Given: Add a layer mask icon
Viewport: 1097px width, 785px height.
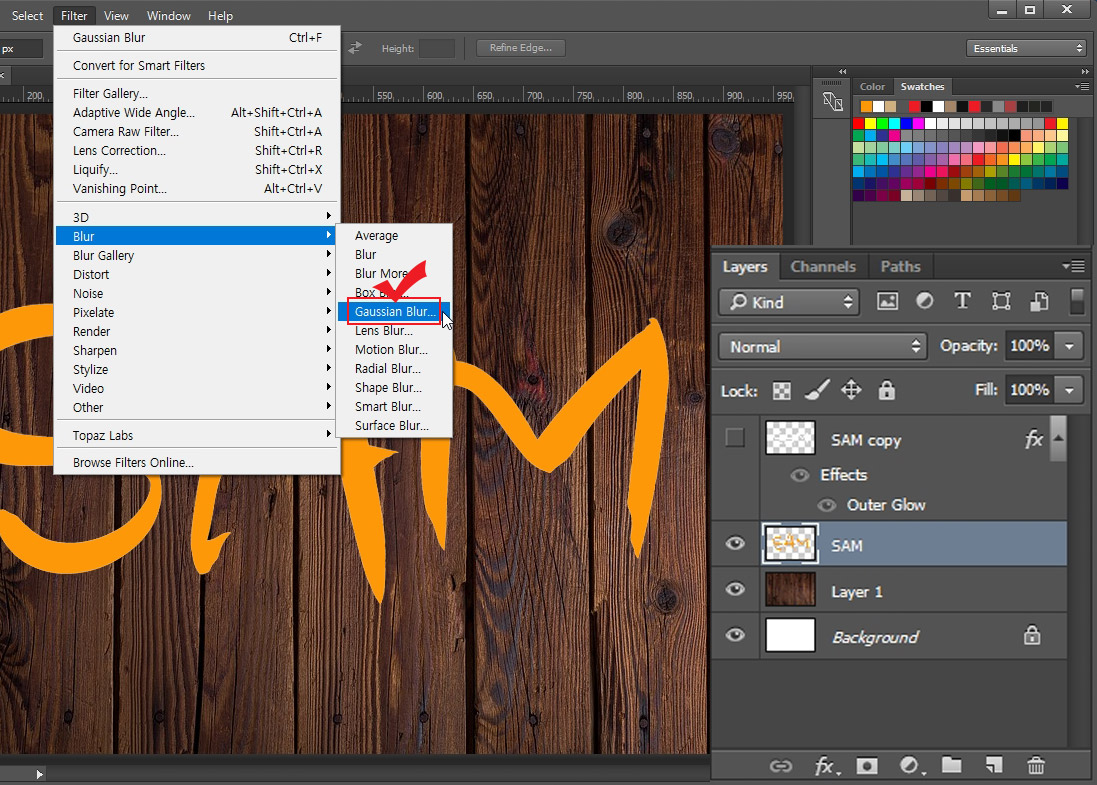Looking at the screenshot, I should pyautogui.click(x=867, y=766).
